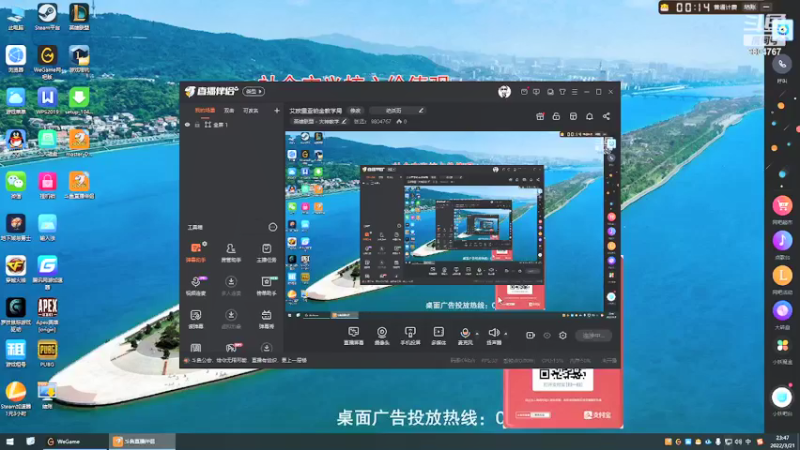Add a new scene with plus button
This screenshot has width=800, height=450.
277,110
